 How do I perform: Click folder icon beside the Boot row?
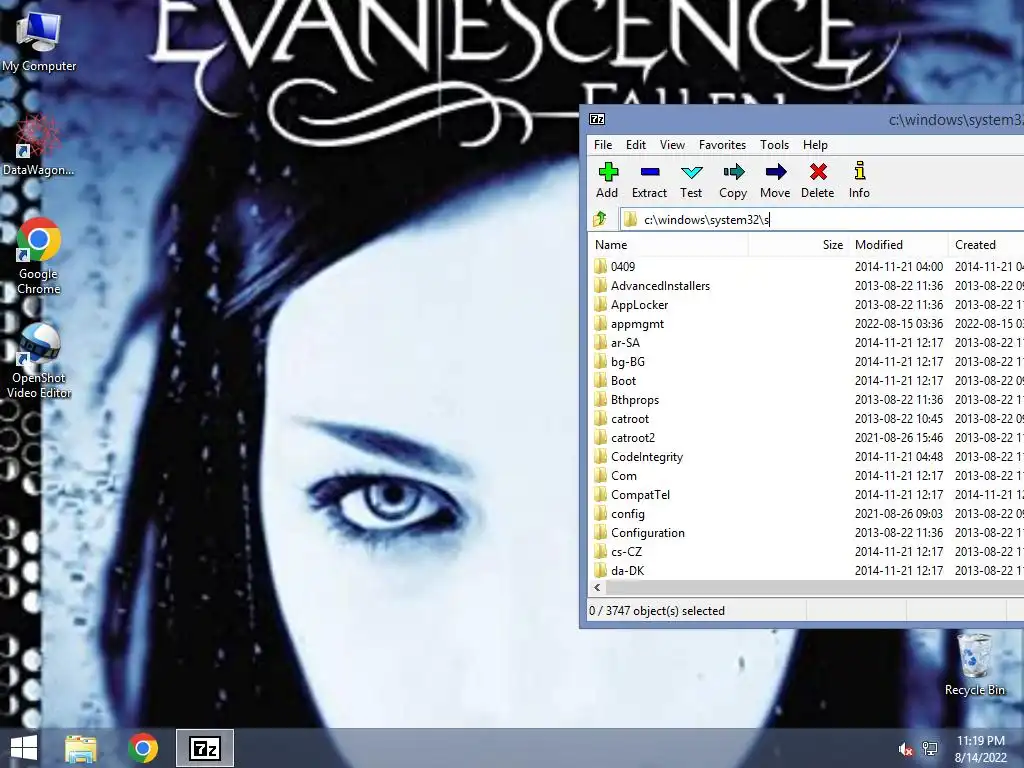pyautogui.click(x=601, y=381)
